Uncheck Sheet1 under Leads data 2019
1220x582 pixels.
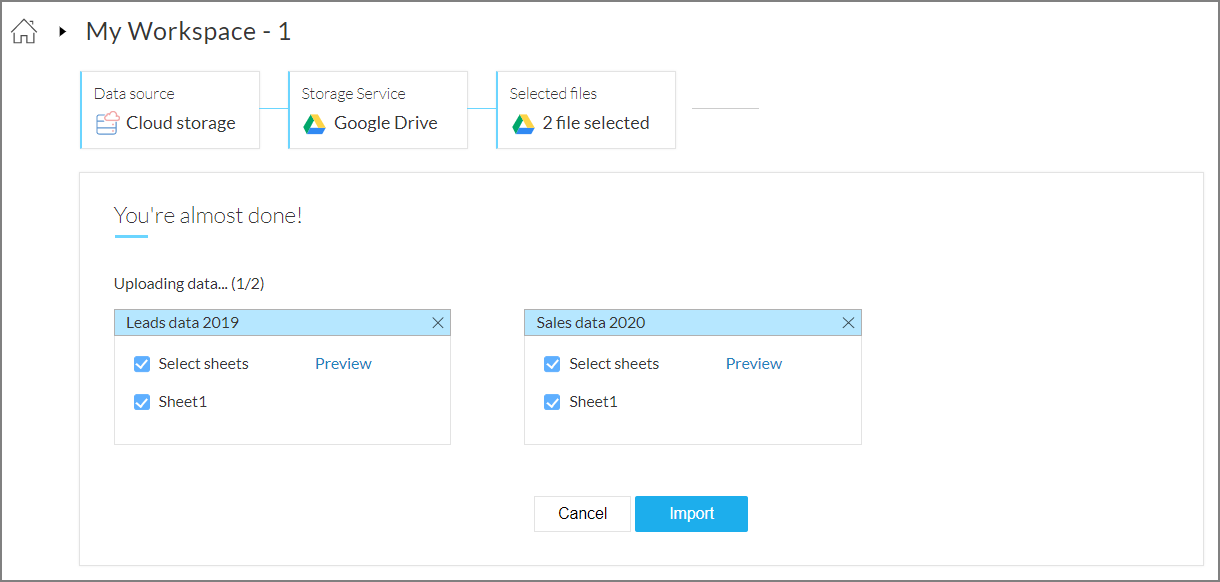[x=142, y=402]
